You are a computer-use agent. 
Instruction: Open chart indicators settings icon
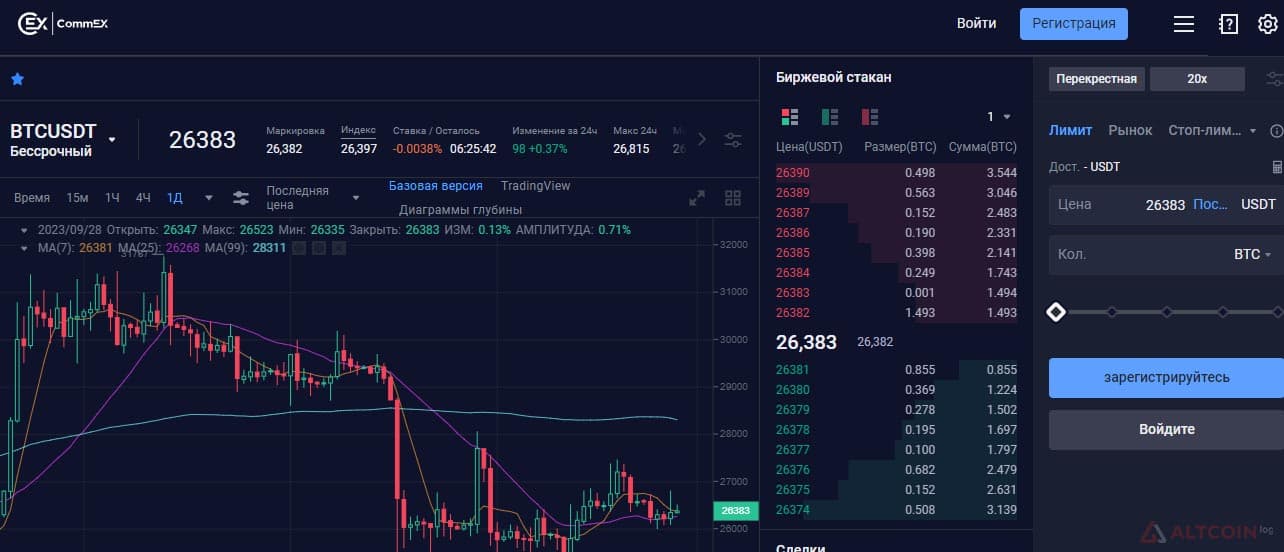(x=241, y=198)
